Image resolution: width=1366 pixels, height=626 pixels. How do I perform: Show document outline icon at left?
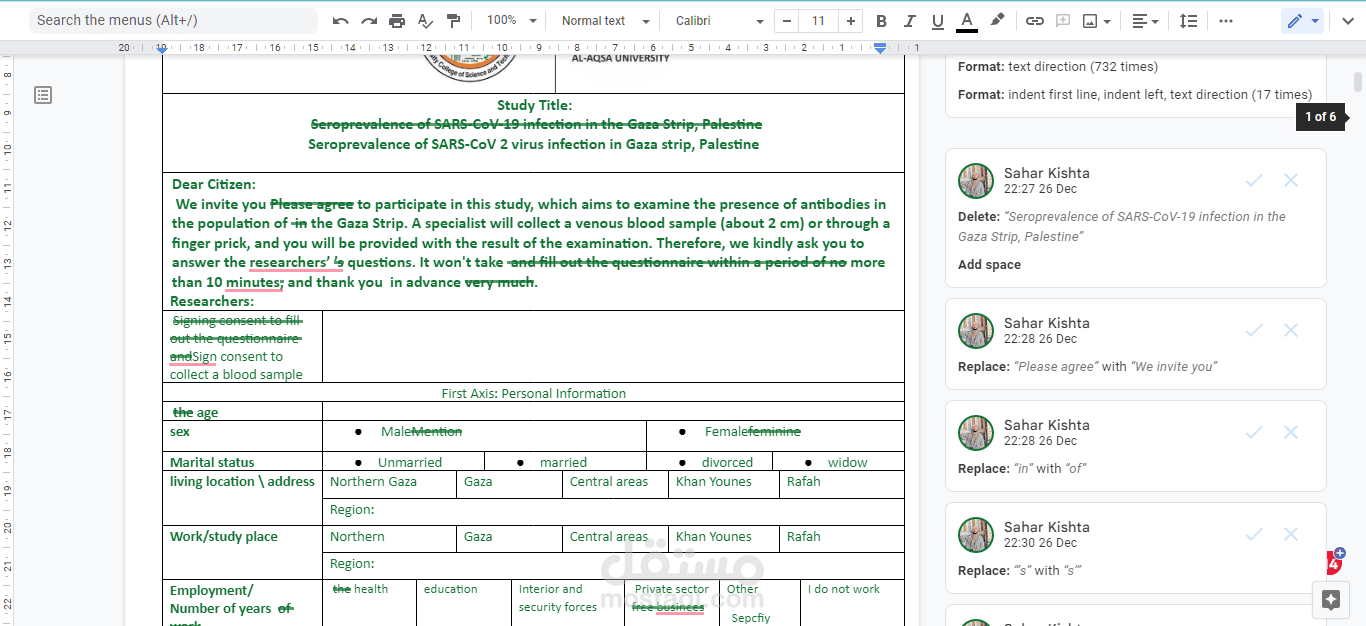pos(43,95)
